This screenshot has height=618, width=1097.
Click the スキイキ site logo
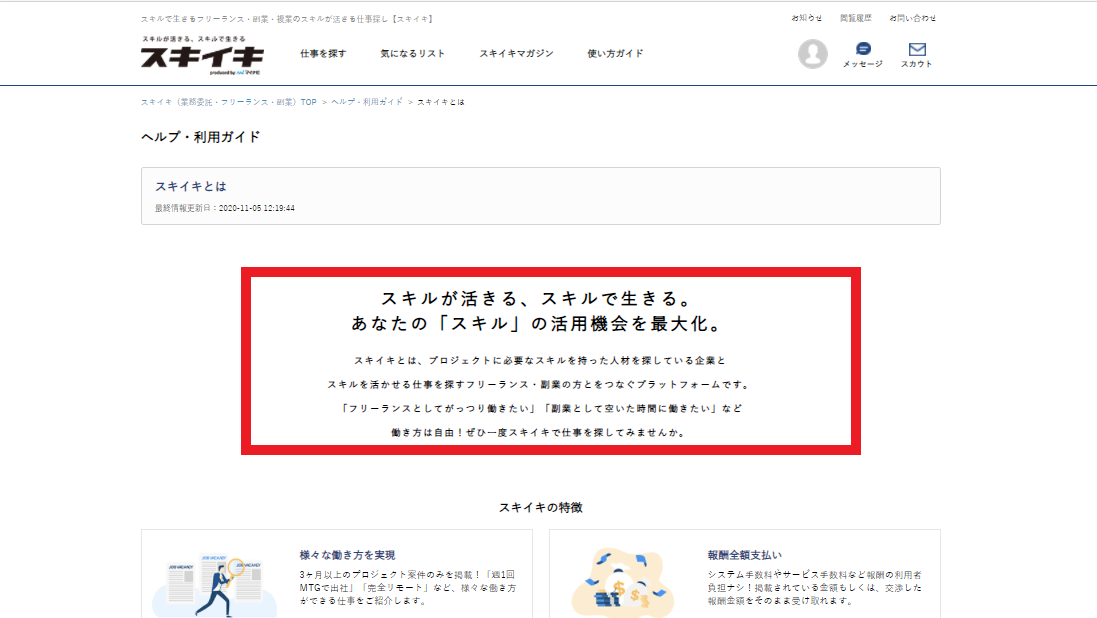tap(202, 55)
